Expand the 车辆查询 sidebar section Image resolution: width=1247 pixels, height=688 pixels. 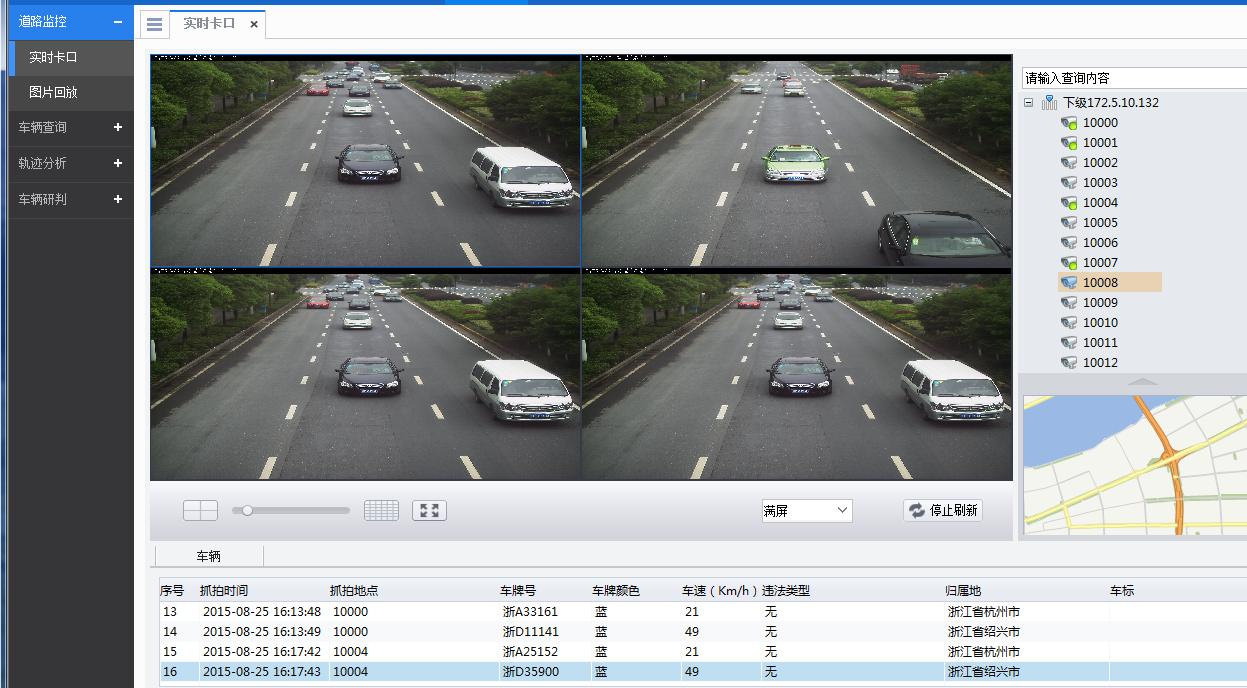coord(118,127)
